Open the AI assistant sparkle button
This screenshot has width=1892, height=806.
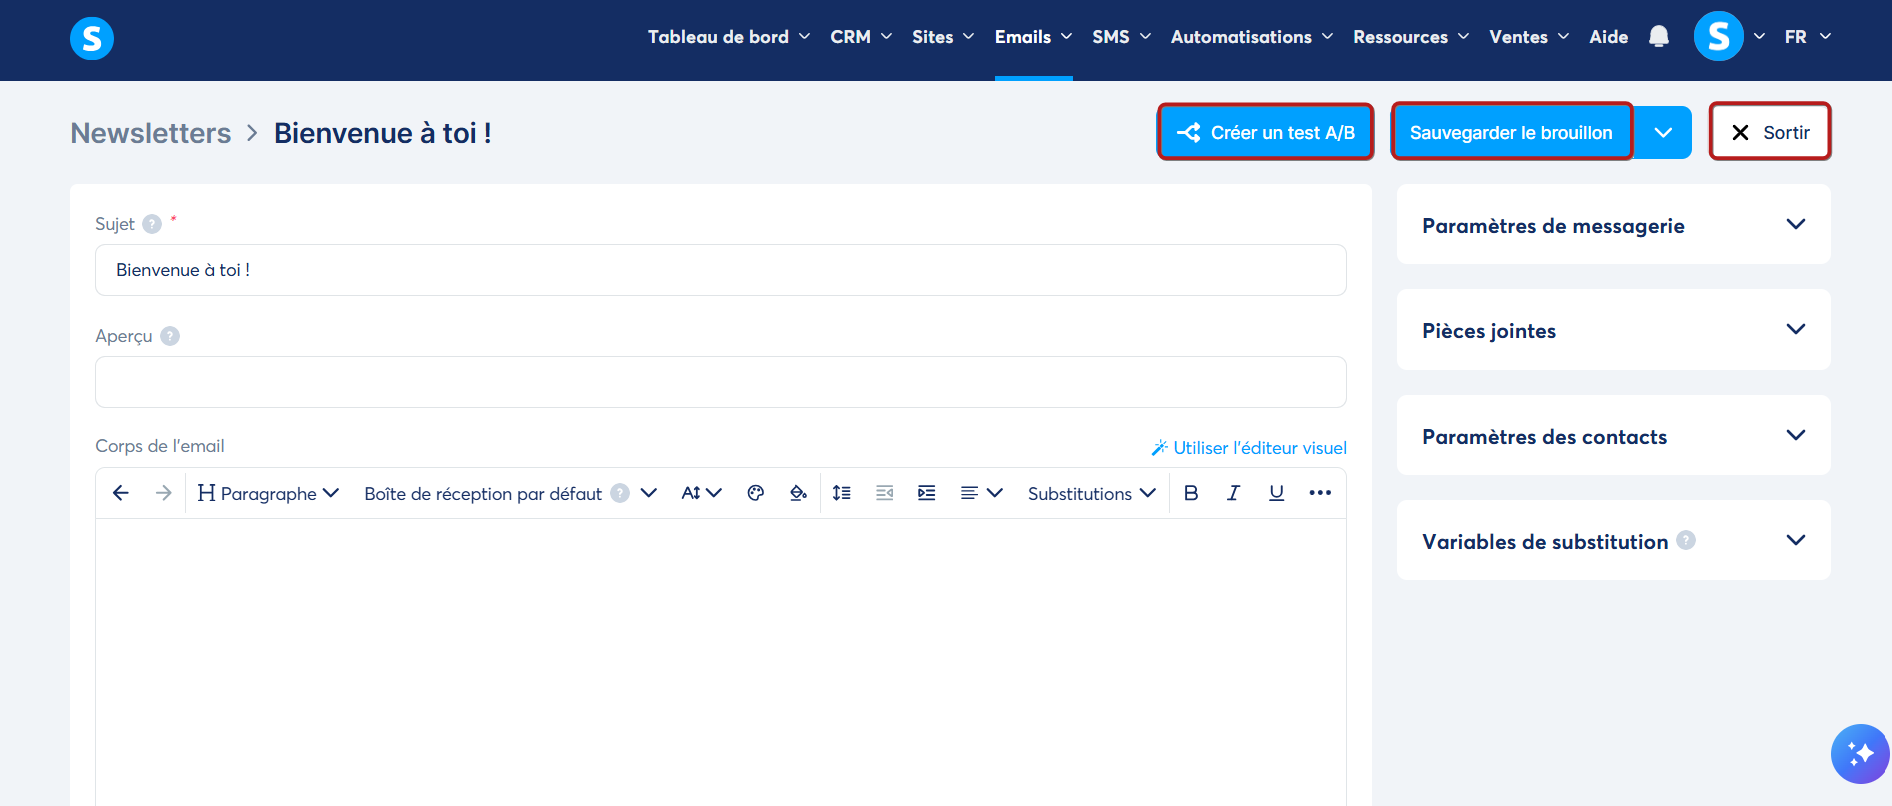[x=1860, y=753]
